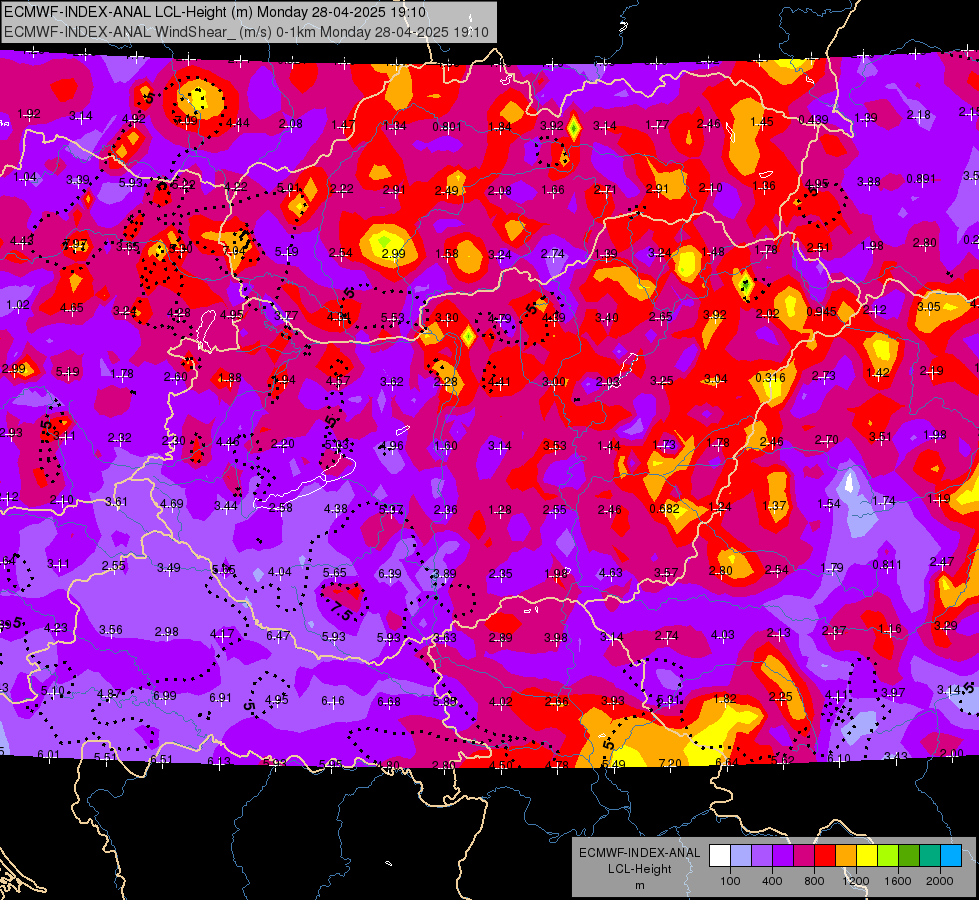Click the wind shear value 3.56

[111, 630]
